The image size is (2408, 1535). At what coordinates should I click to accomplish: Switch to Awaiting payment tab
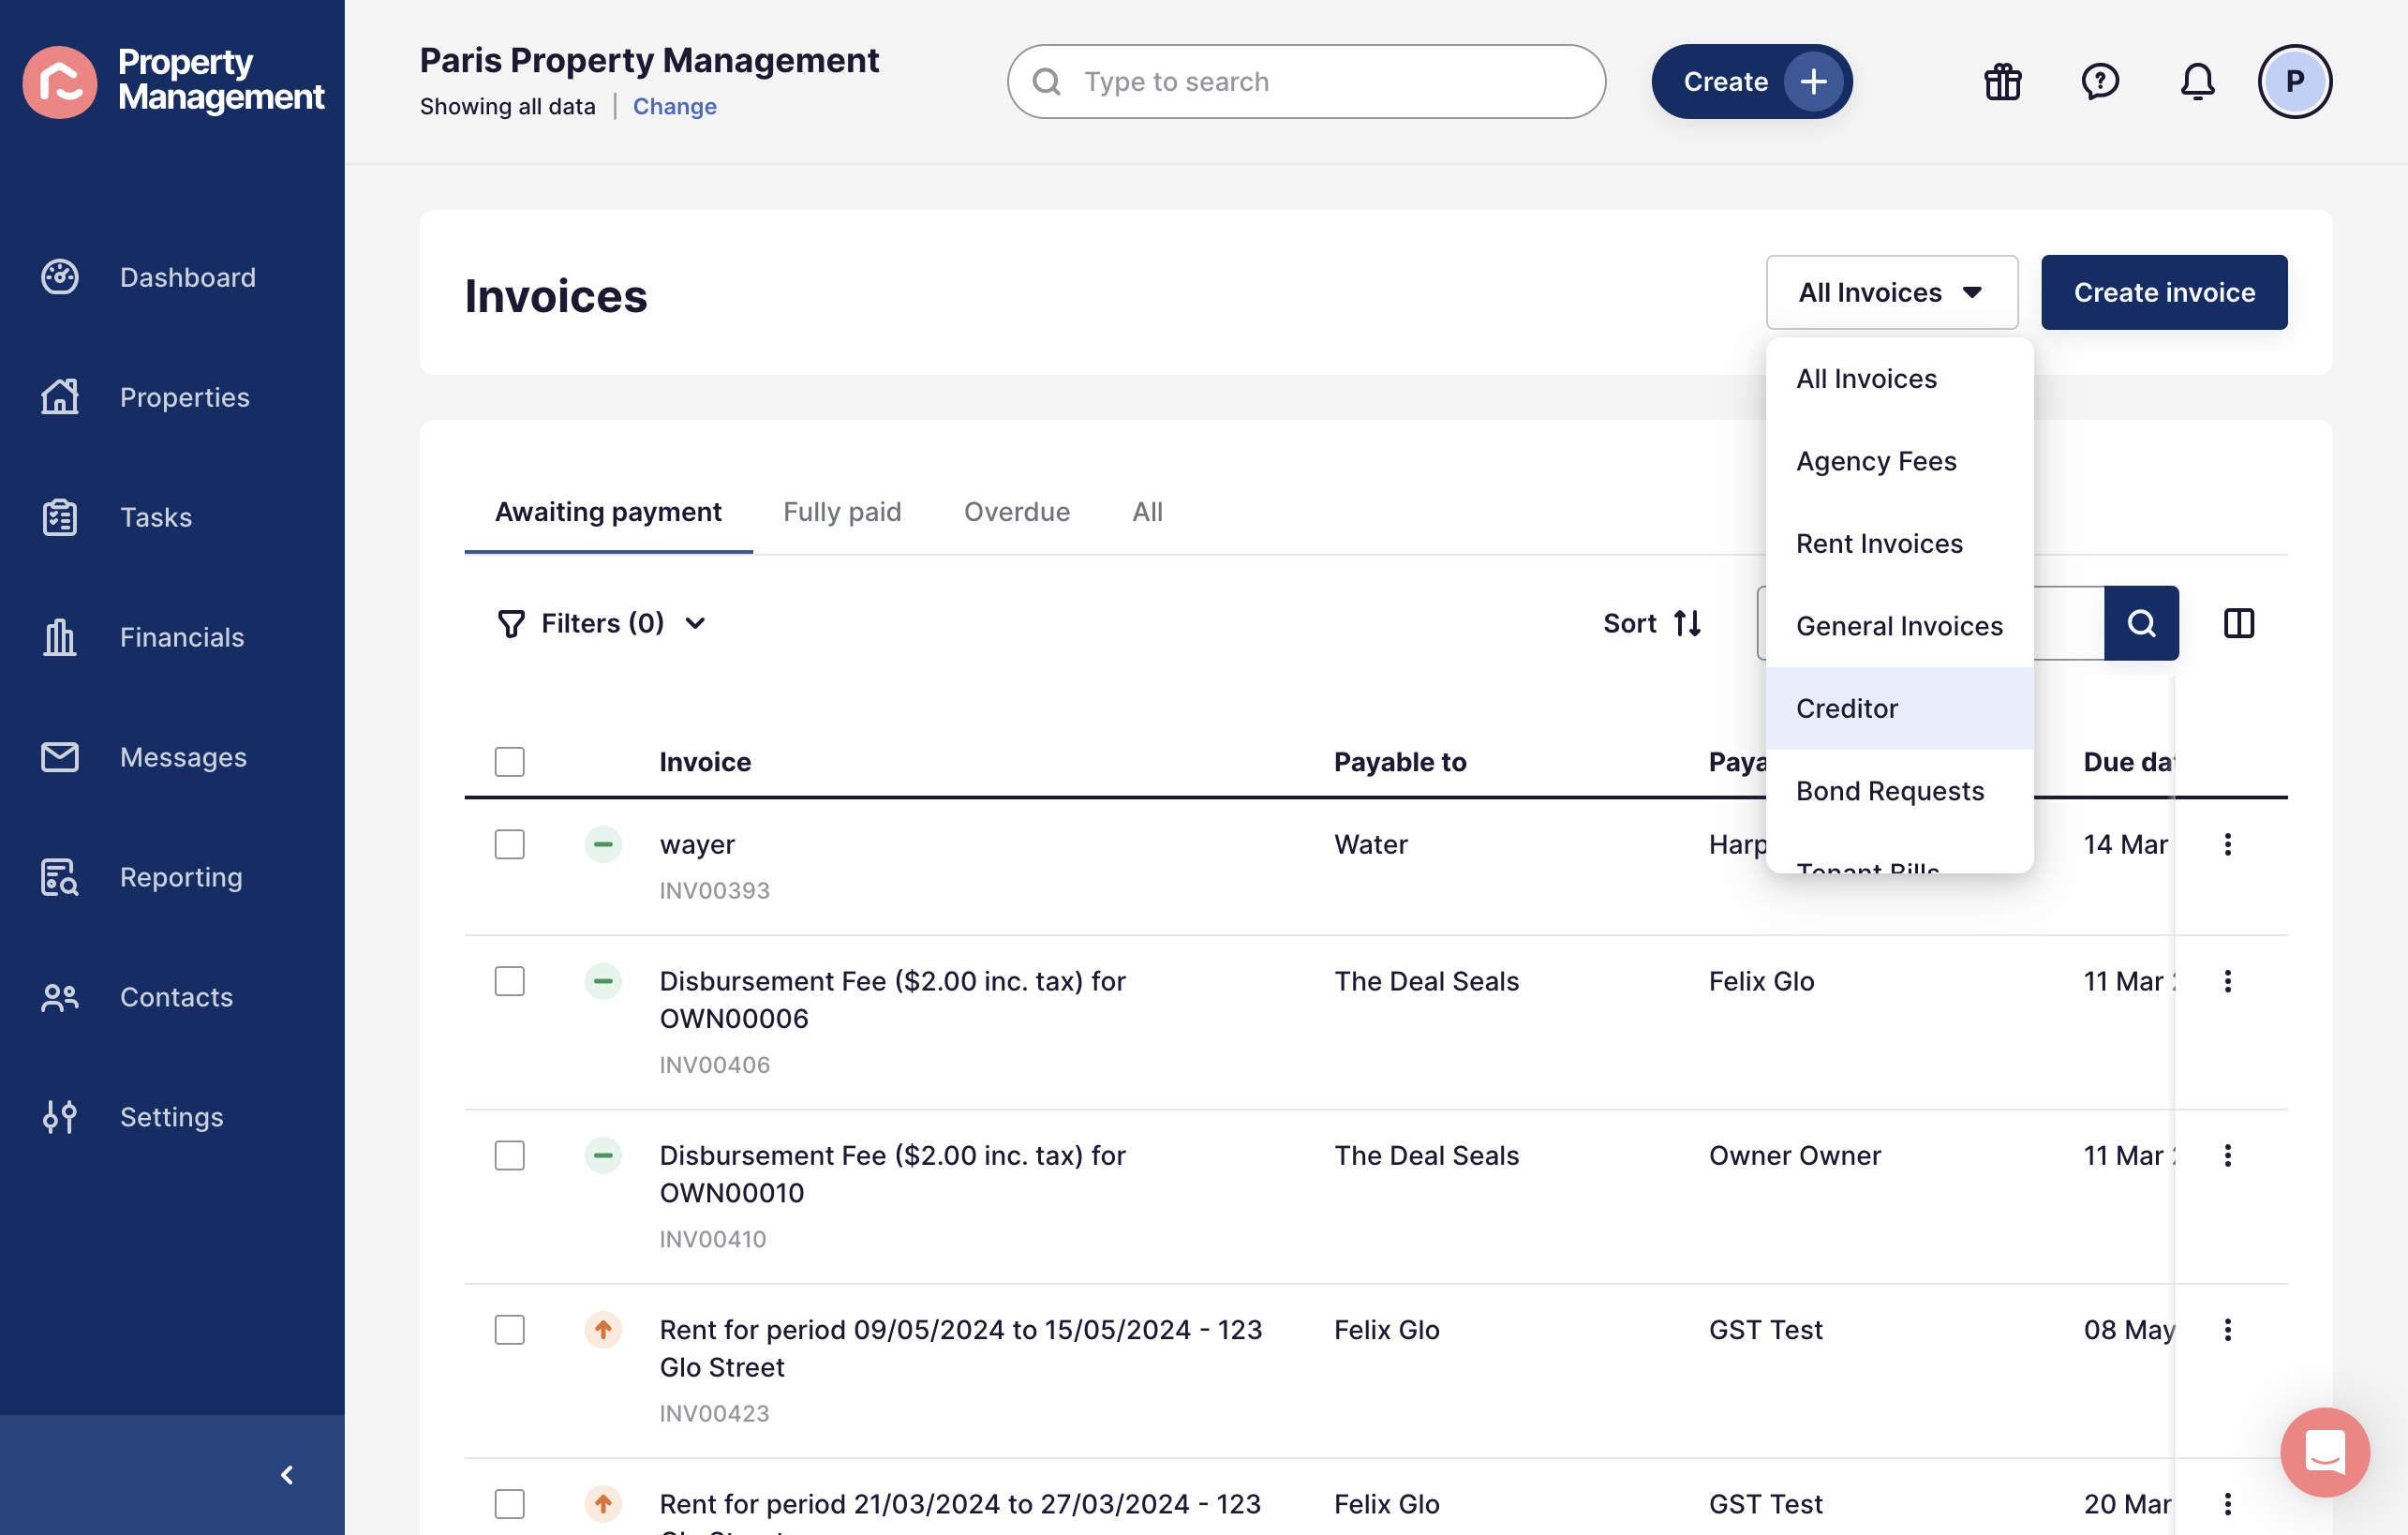(x=608, y=512)
